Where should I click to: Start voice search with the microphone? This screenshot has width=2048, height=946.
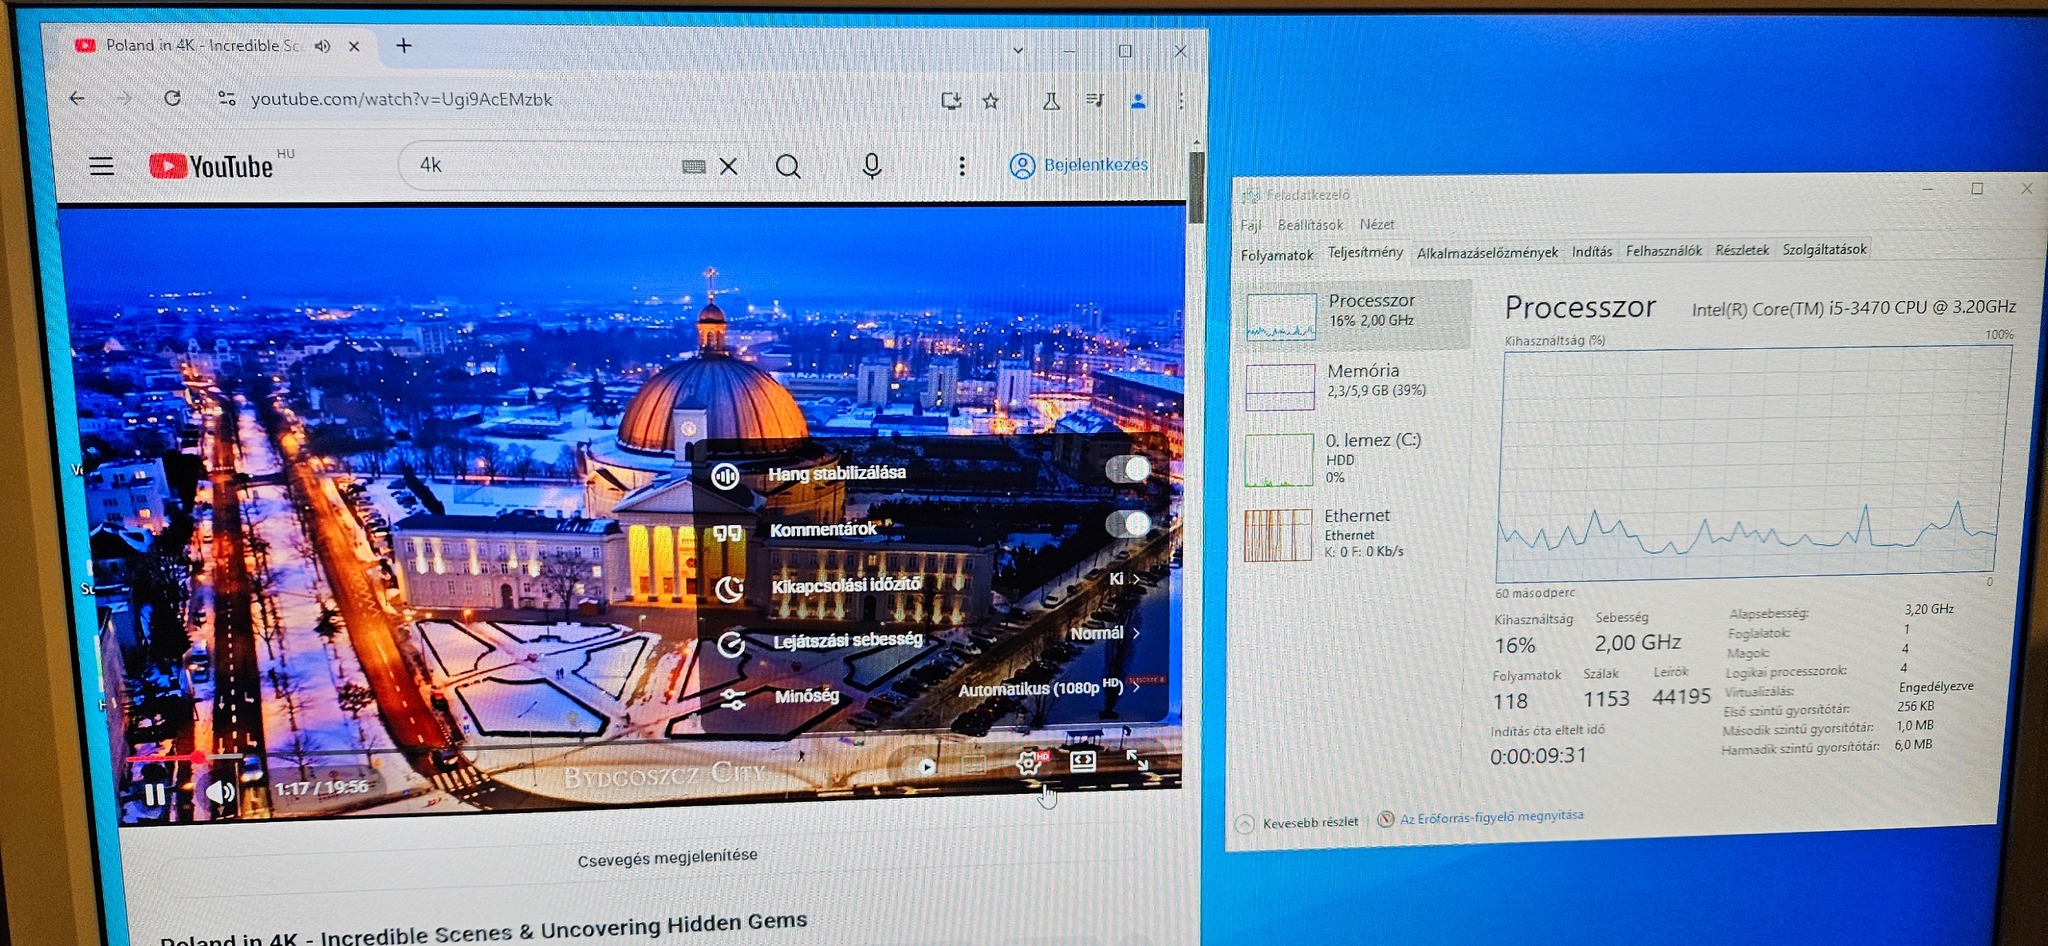[872, 166]
